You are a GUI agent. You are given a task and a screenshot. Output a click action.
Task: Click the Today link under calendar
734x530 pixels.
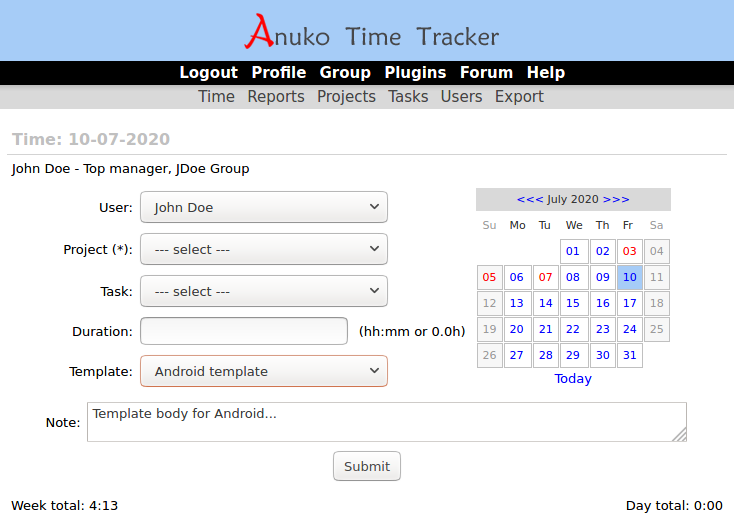coord(573,378)
